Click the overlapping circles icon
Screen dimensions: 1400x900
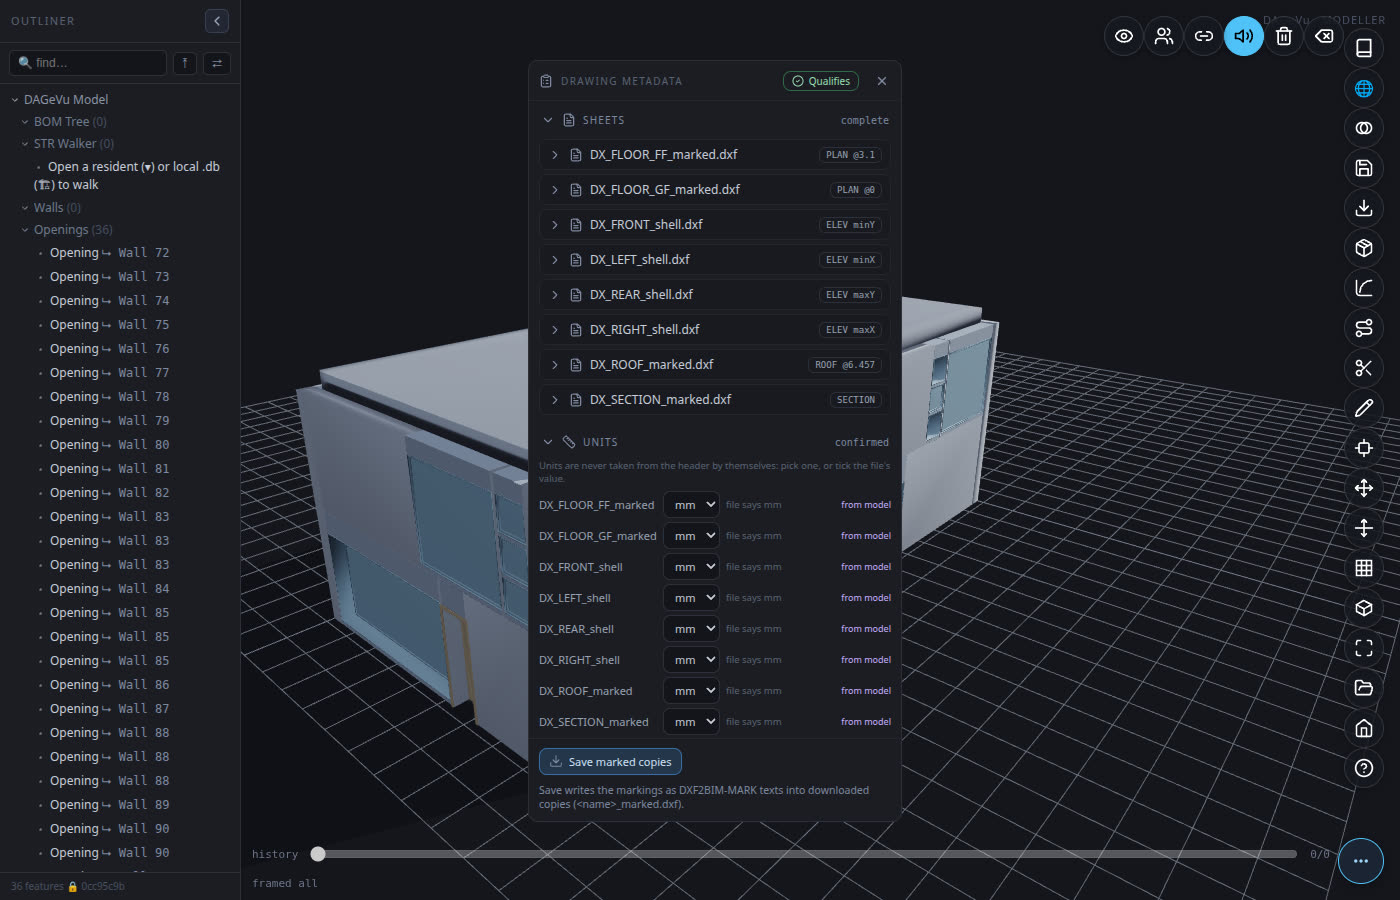[x=1364, y=128]
